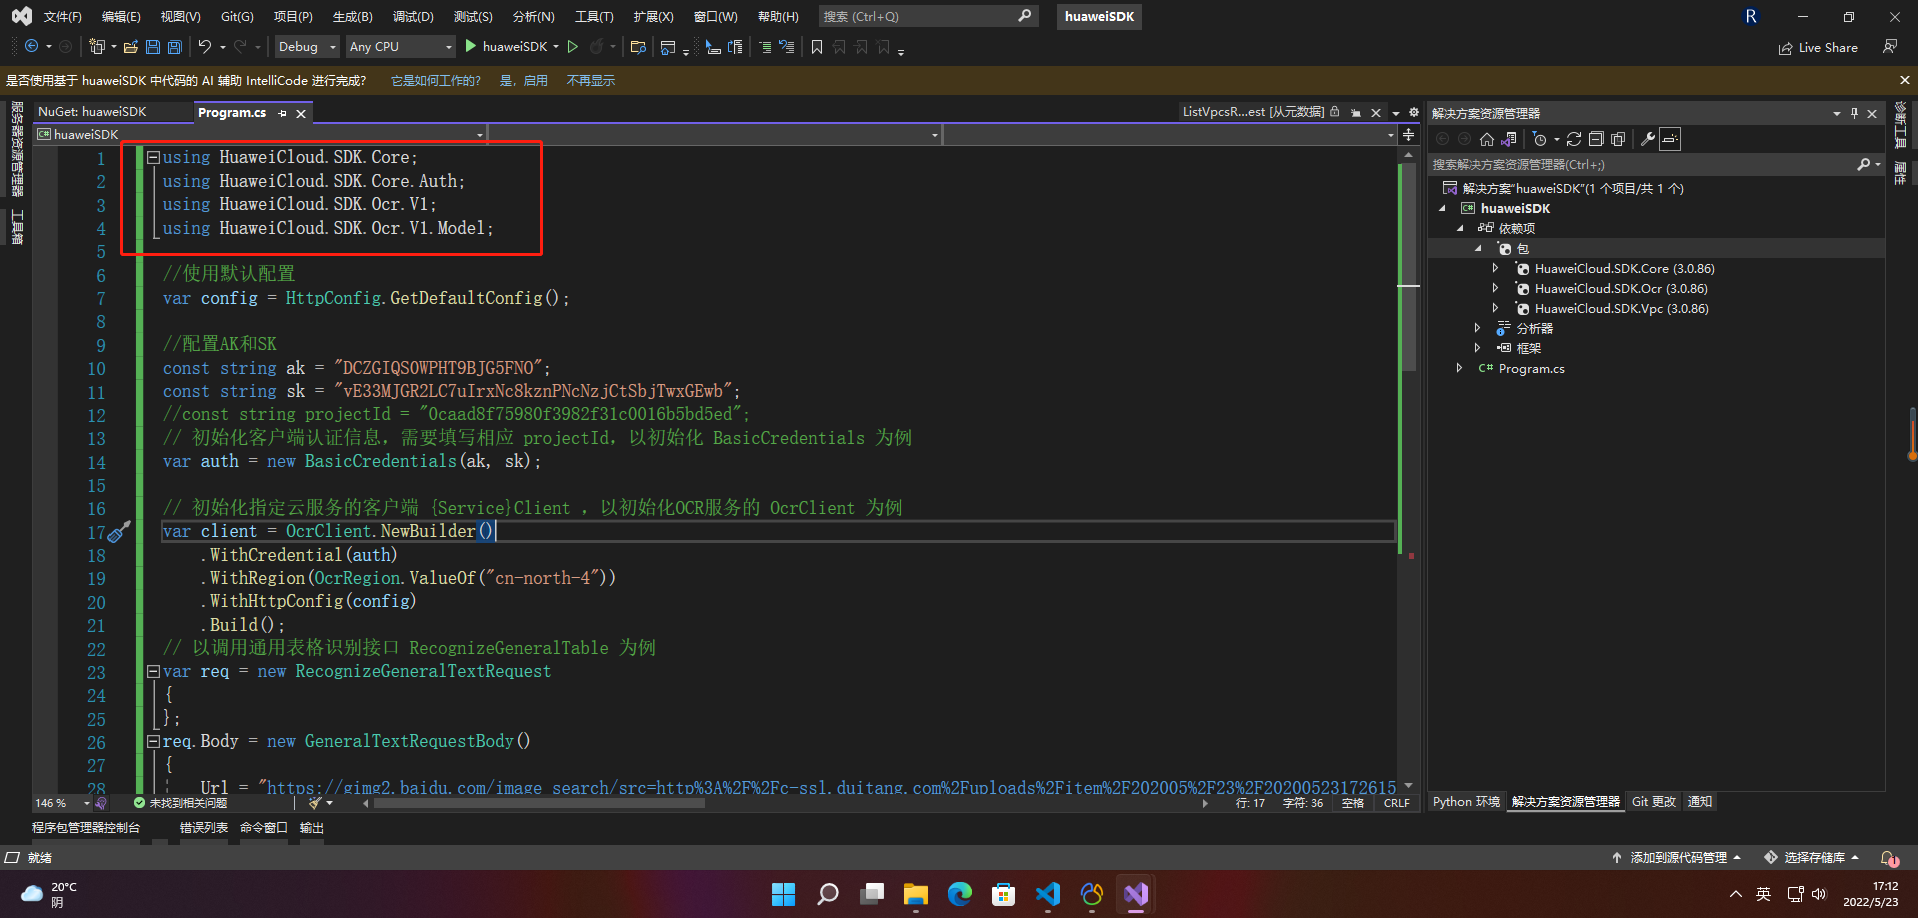Click the Open File folder icon
The image size is (1918, 918).
(x=131, y=47)
